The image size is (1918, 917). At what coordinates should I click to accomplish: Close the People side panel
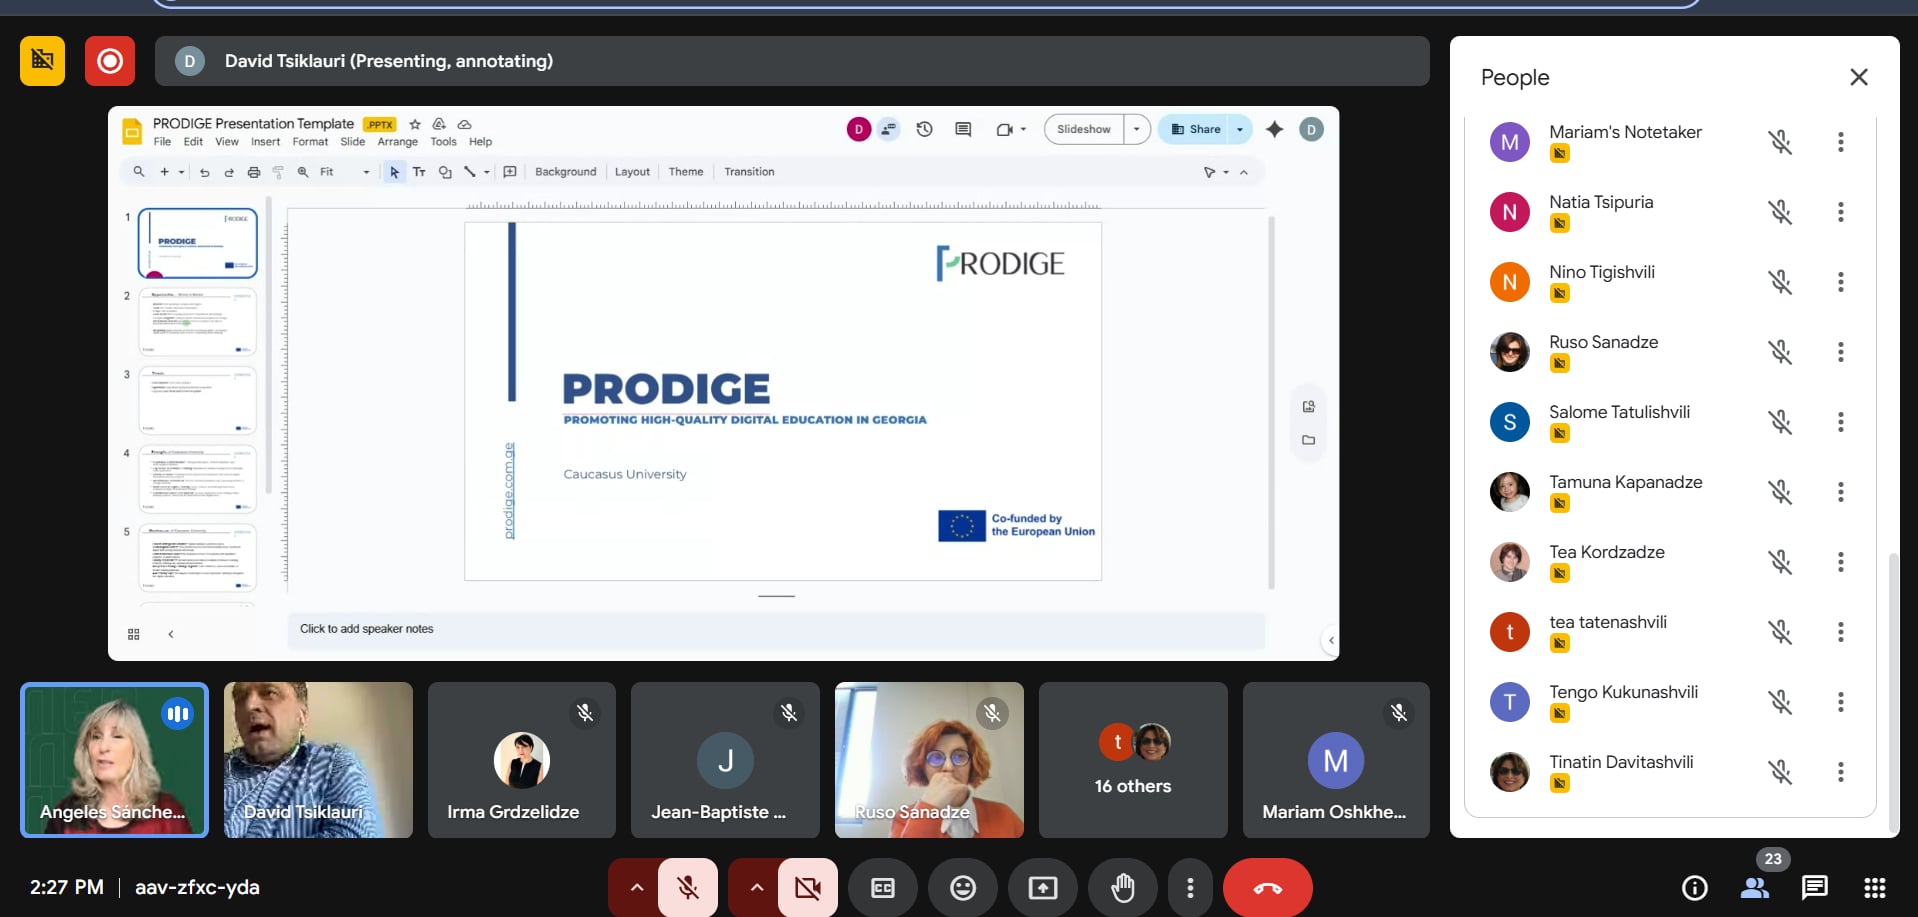pyautogui.click(x=1859, y=77)
